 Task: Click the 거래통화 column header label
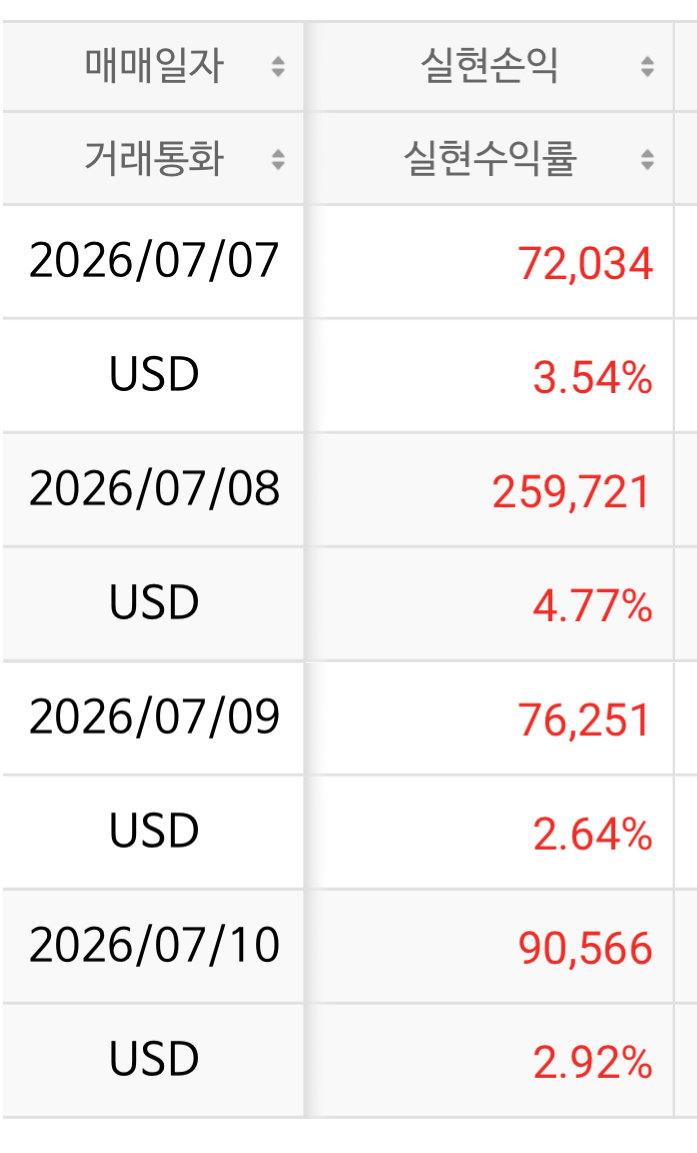154,158
